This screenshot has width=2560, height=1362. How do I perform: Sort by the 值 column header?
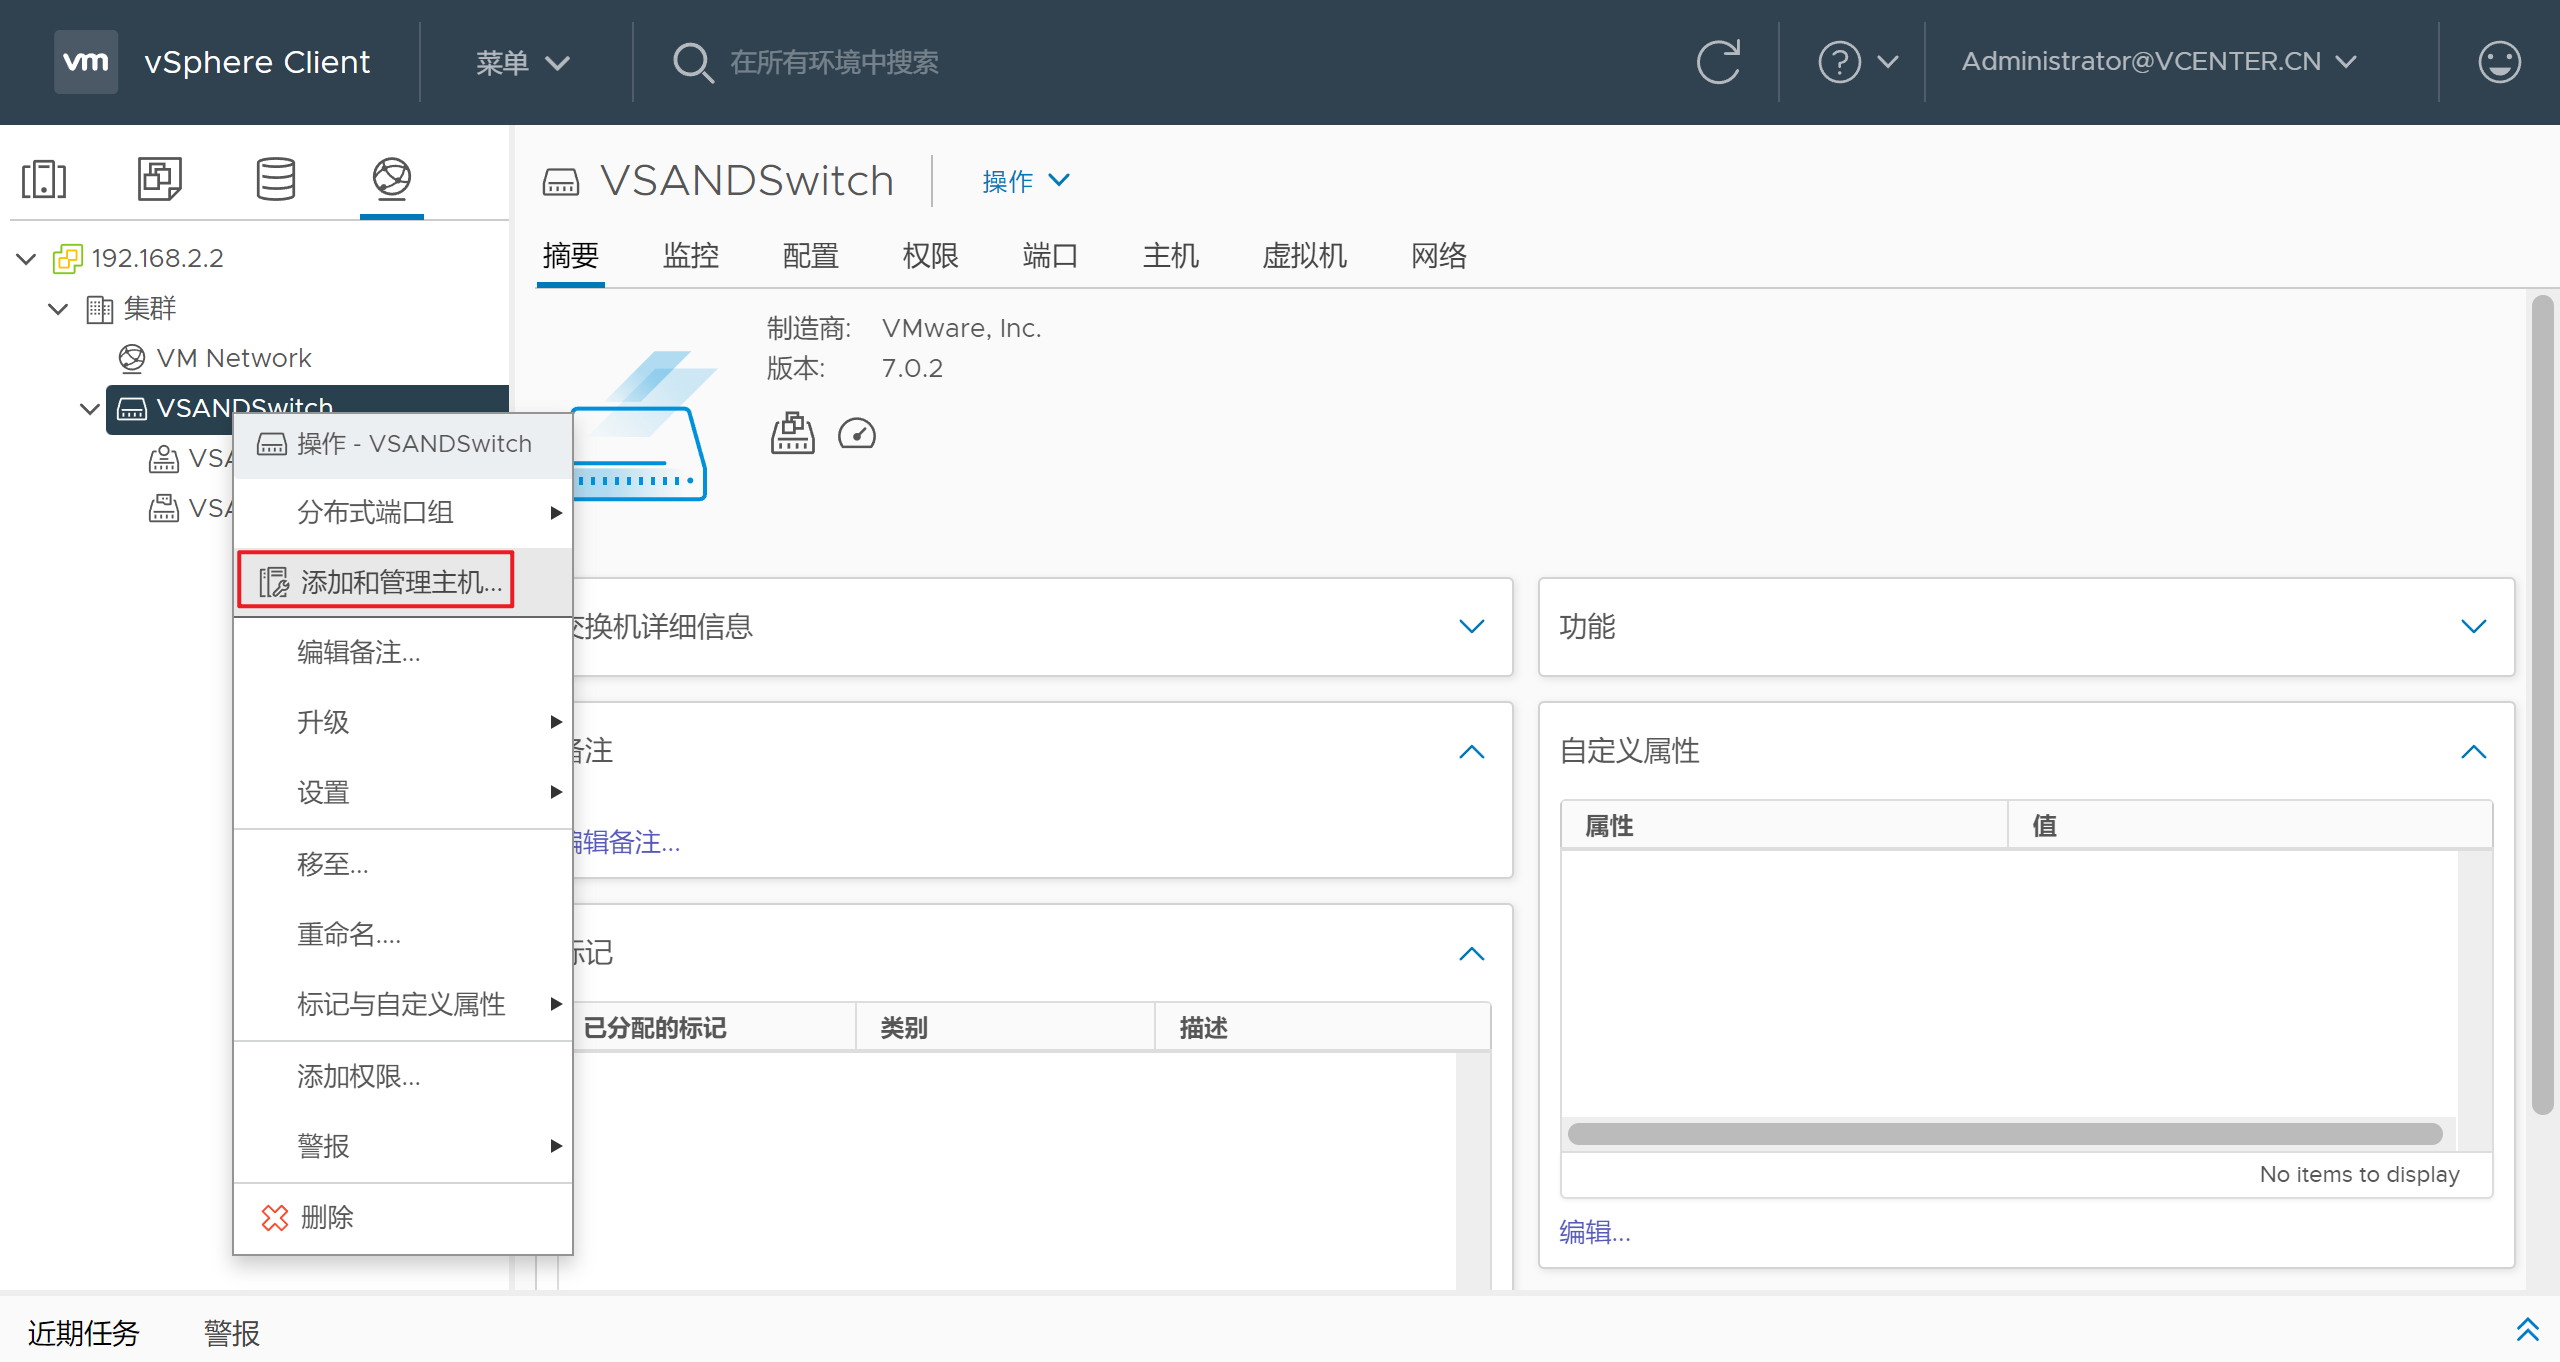point(2250,826)
